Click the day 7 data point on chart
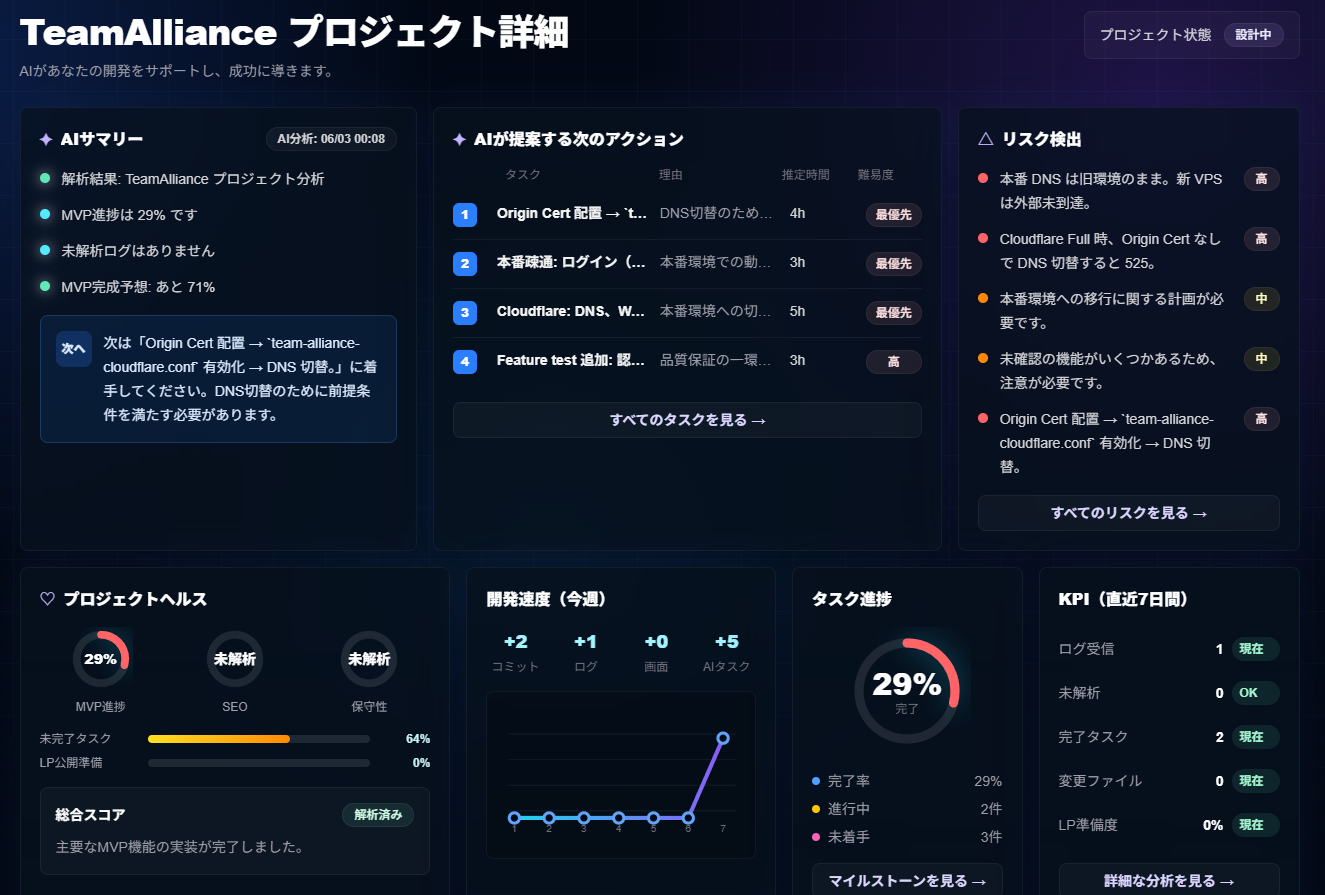This screenshot has height=895, width=1325. 723,738
